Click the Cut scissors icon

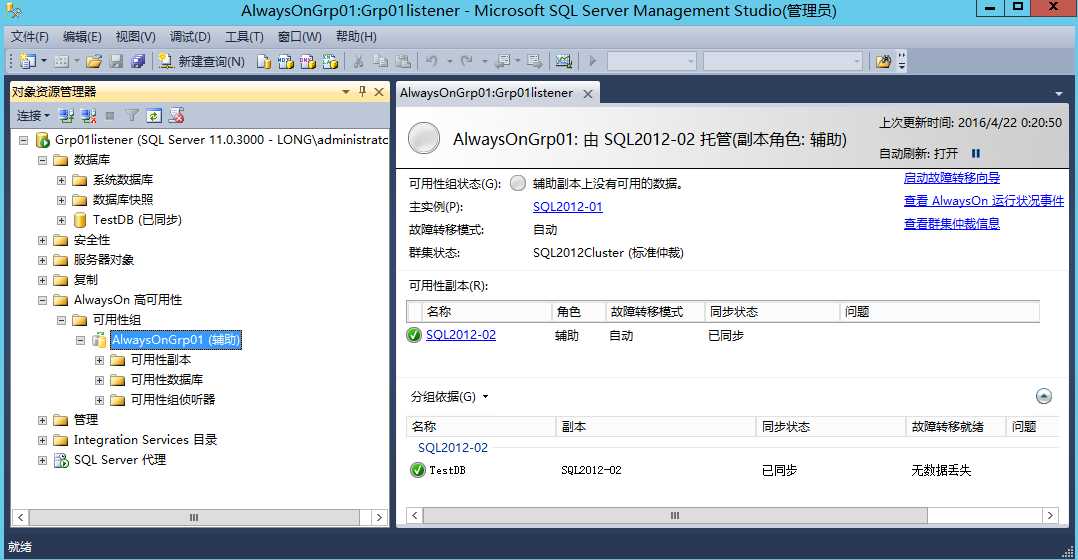click(358, 61)
